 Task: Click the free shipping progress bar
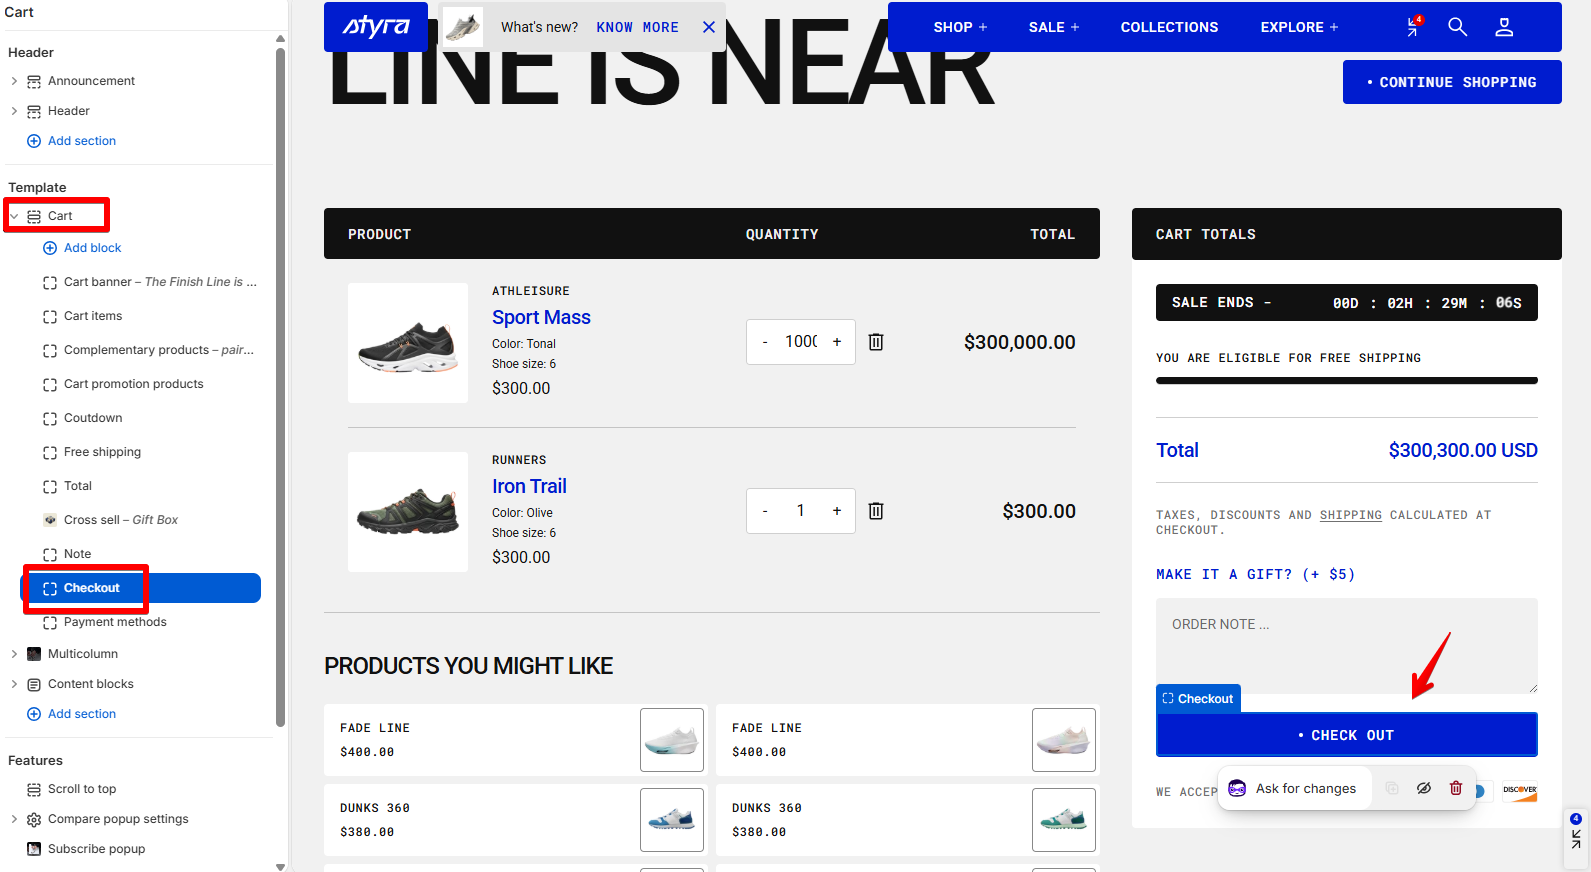[x=1346, y=380]
